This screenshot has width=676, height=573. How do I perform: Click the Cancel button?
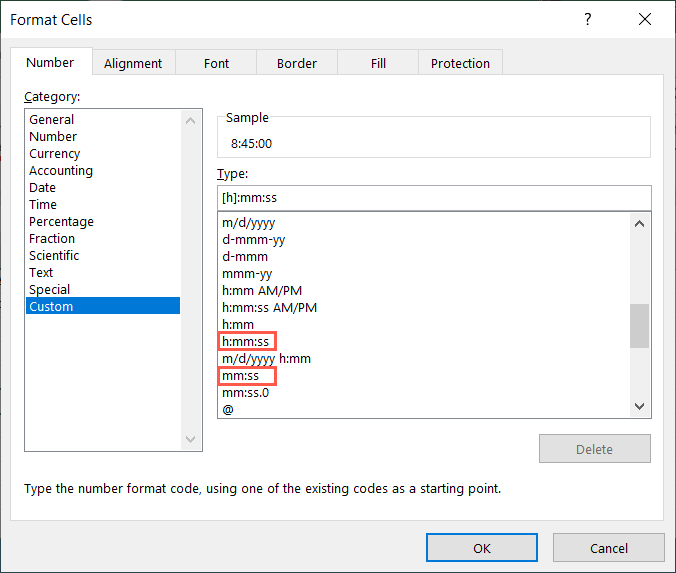(x=608, y=548)
